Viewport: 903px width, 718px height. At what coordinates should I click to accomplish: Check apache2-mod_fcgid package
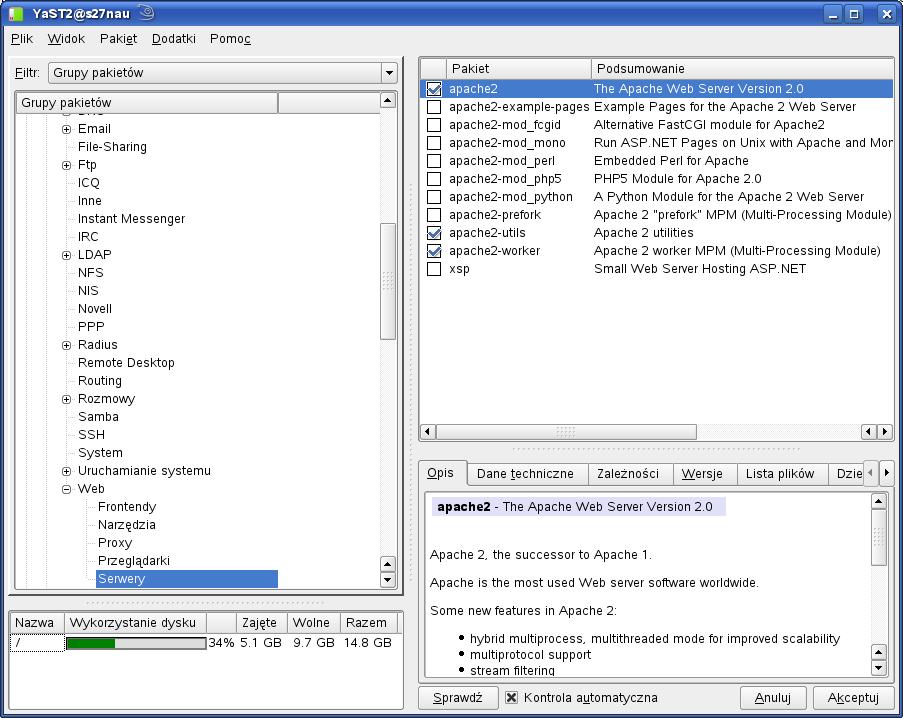[434, 125]
